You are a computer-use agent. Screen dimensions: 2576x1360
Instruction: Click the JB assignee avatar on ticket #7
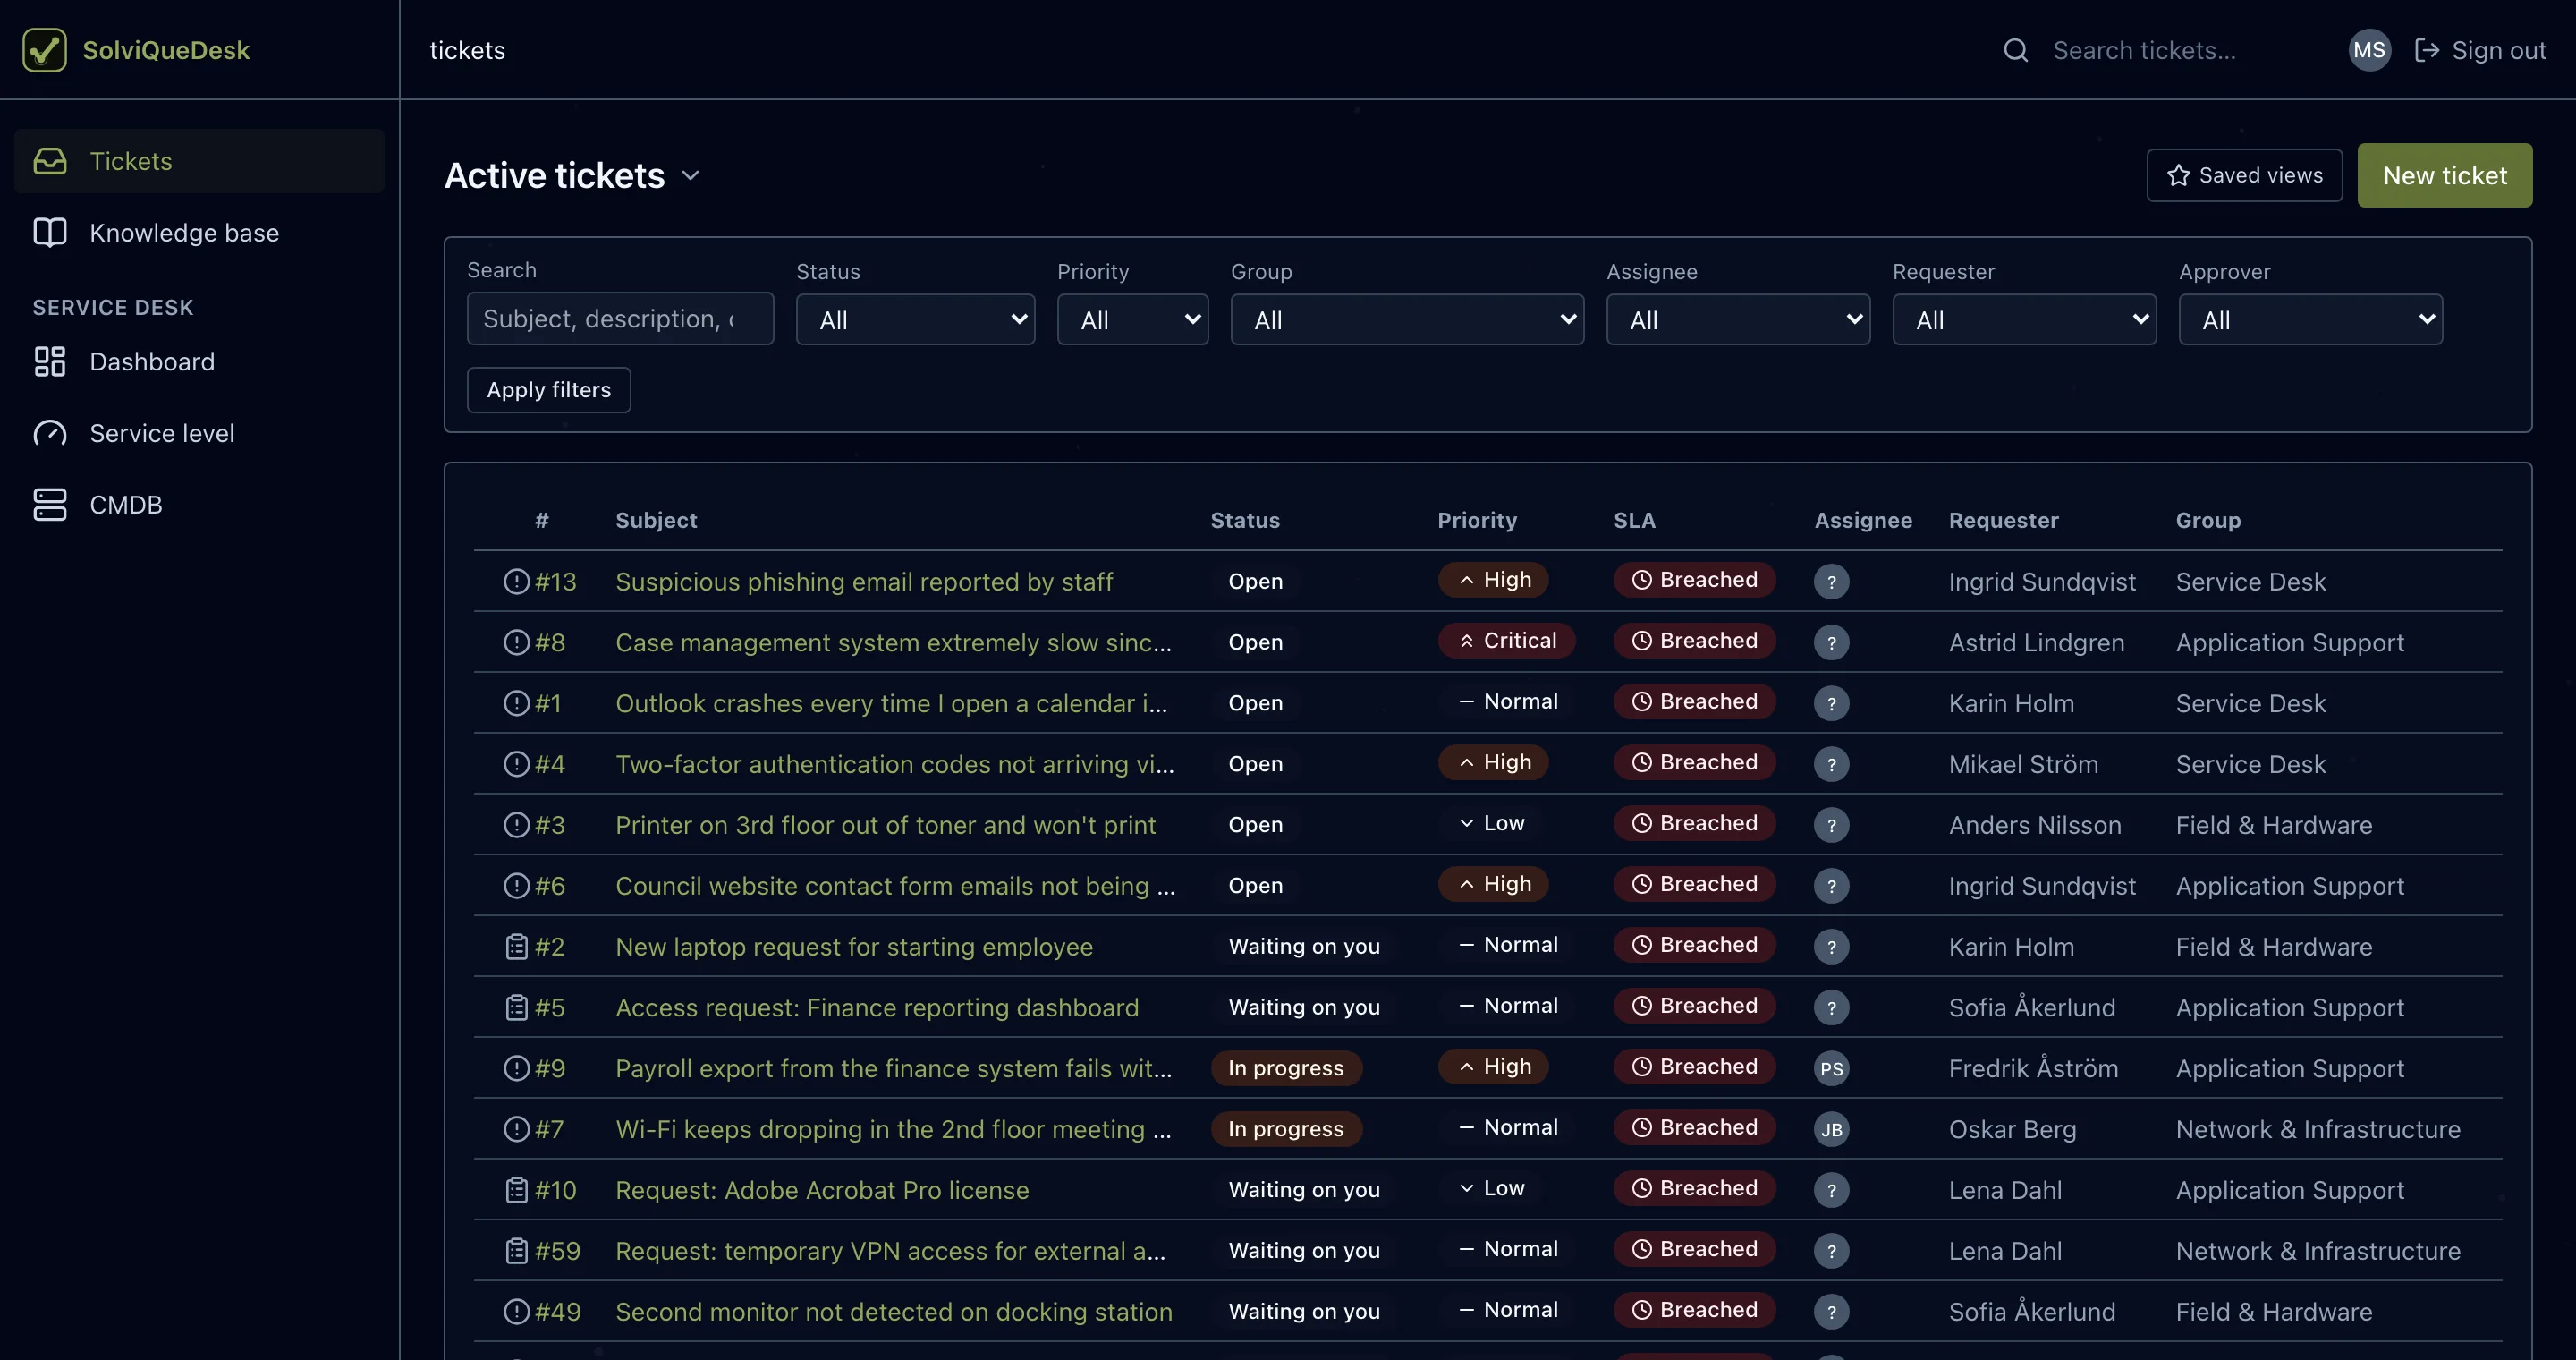[x=1831, y=1129]
